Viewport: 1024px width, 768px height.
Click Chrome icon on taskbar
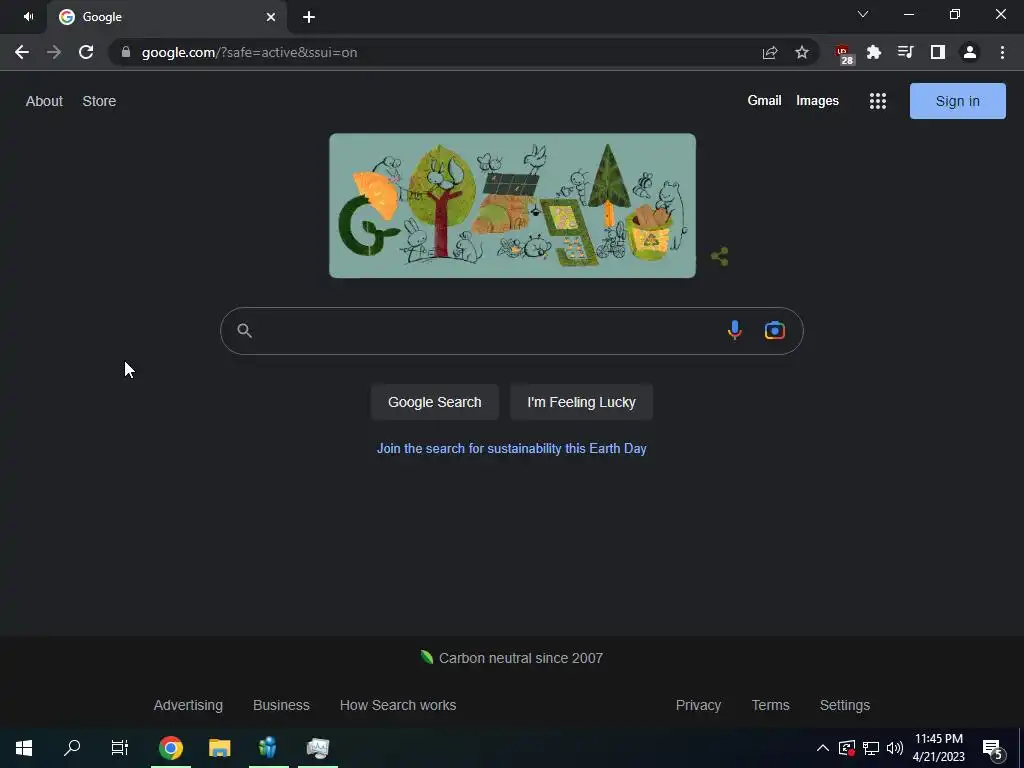coord(170,748)
